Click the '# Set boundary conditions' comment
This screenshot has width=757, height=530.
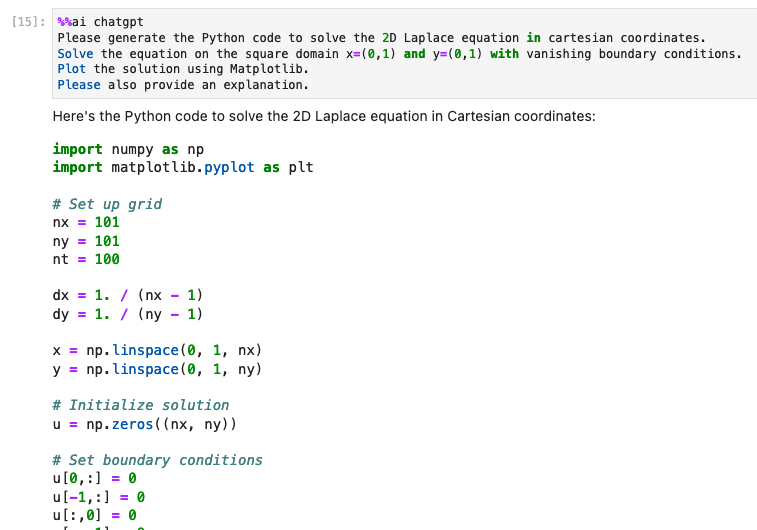point(158,460)
